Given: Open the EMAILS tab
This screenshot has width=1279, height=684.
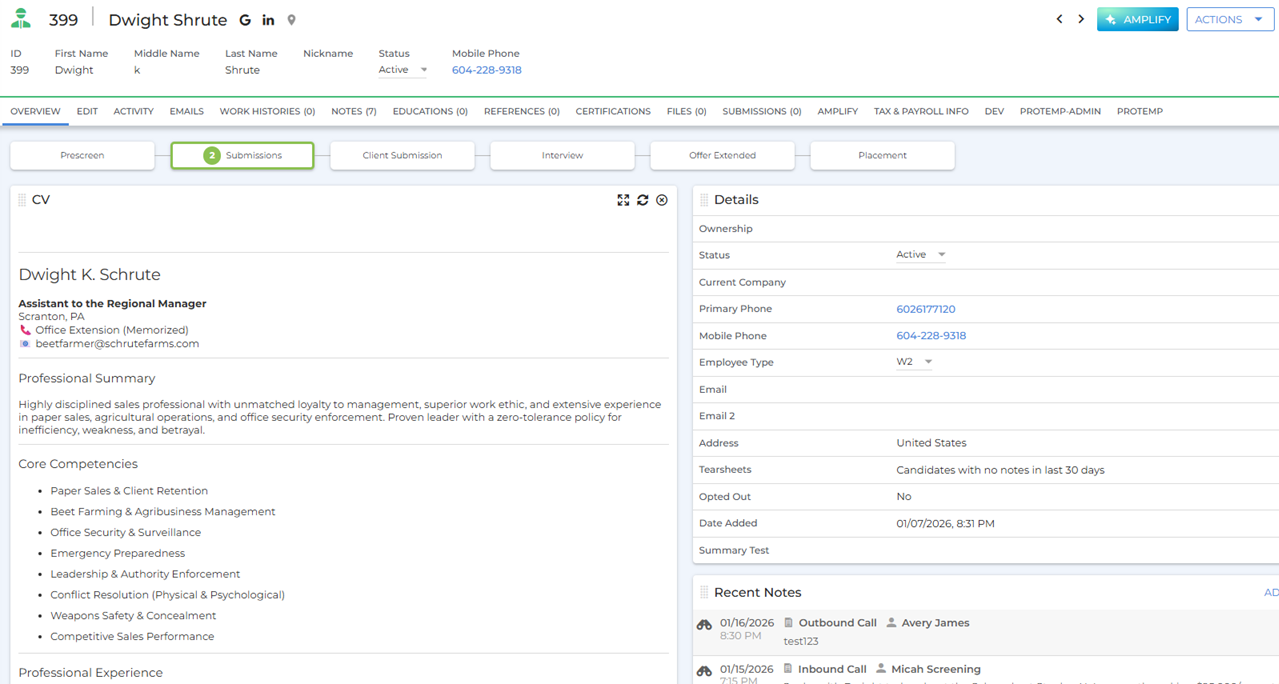Looking at the screenshot, I should pos(186,111).
